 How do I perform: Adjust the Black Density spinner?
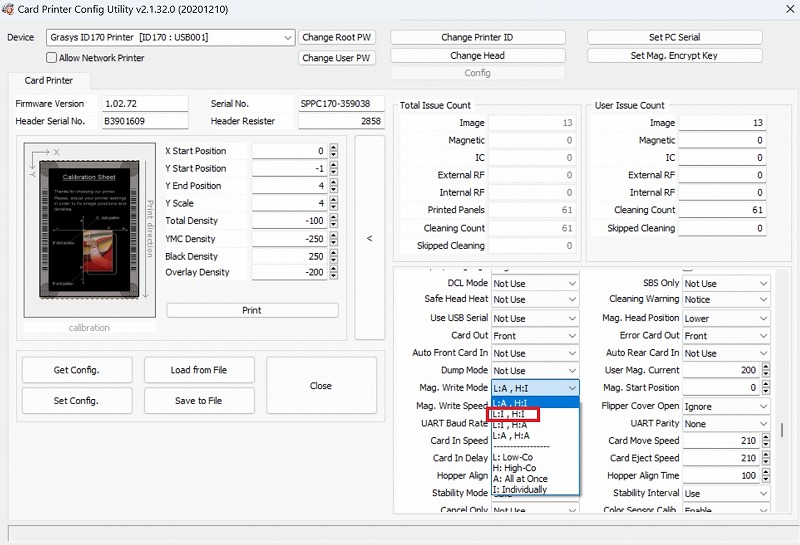[334, 256]
